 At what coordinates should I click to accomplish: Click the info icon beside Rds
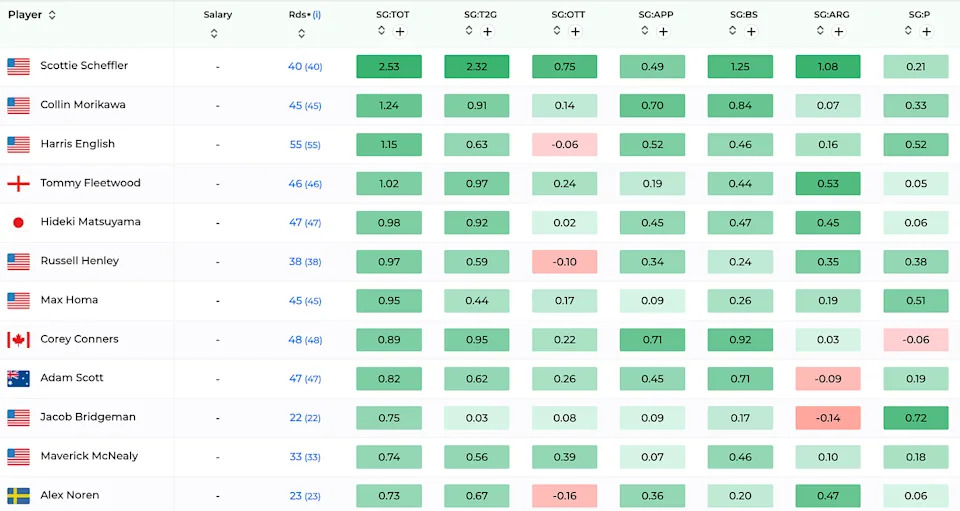click(x=317, y=15)
